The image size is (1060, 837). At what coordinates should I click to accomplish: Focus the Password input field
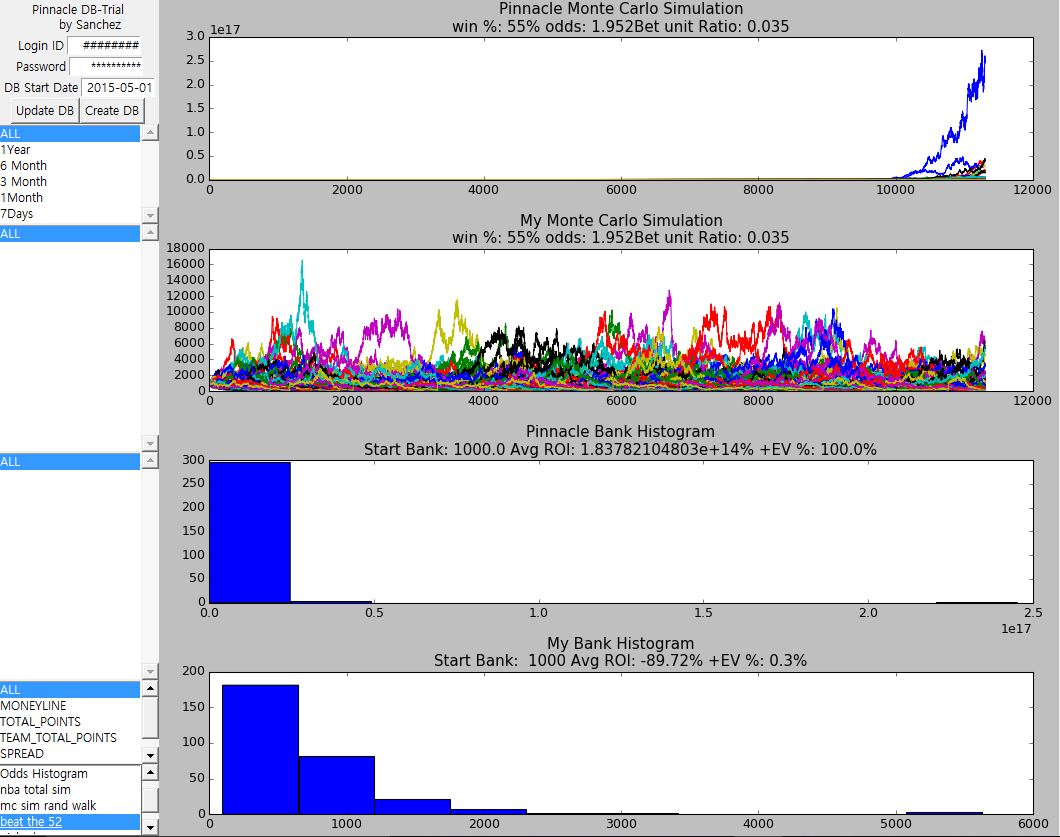[x=105, y=66]
